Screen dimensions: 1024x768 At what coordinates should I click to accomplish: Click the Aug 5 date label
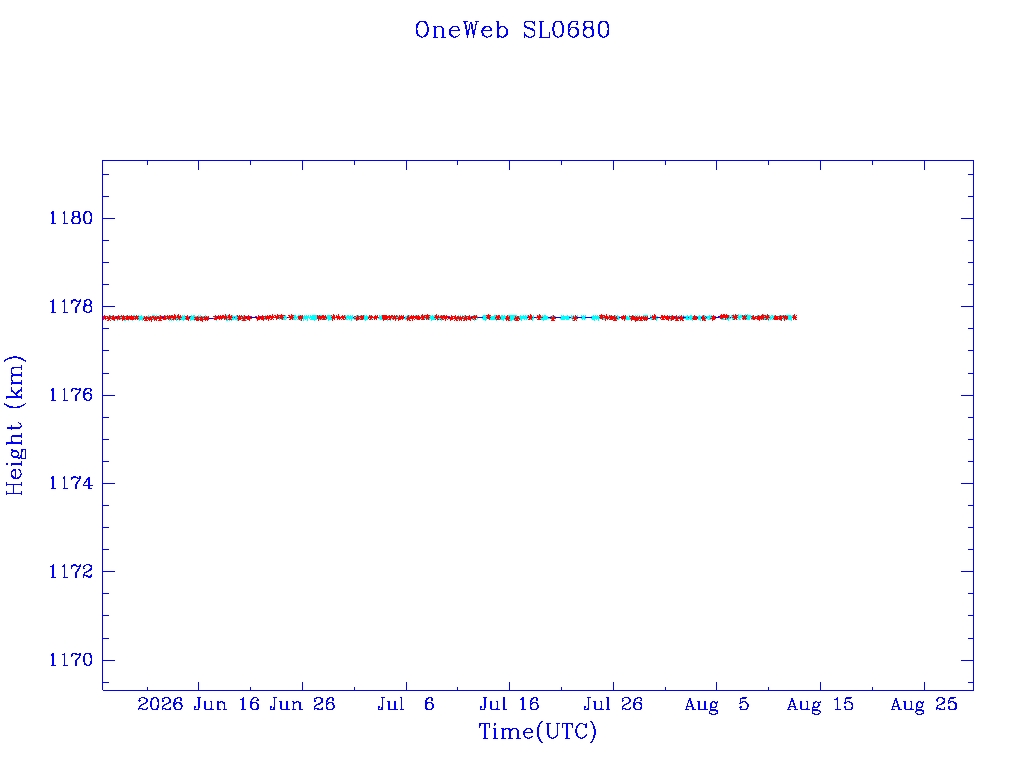[716, 704]
